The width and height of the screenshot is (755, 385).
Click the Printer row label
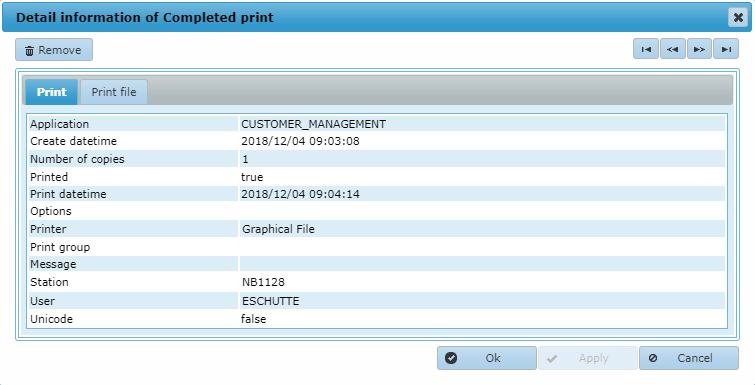pyautogui.click(x=48, y=229)
